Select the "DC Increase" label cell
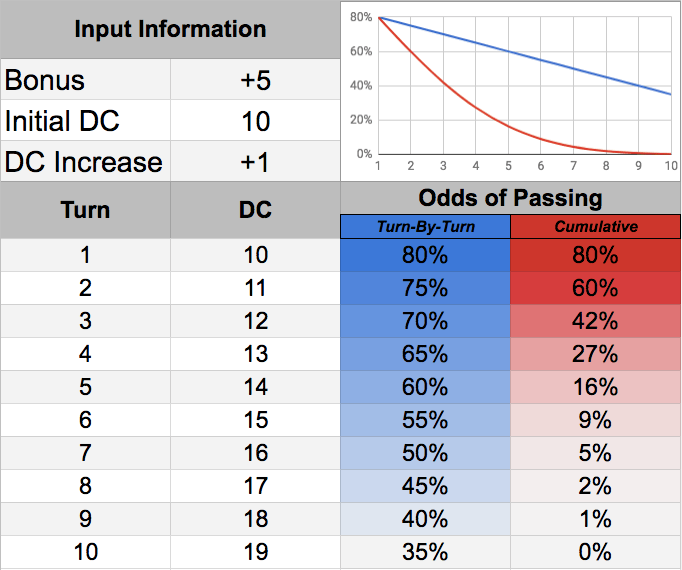The image size is (682, 570). (x=85, y=161)
